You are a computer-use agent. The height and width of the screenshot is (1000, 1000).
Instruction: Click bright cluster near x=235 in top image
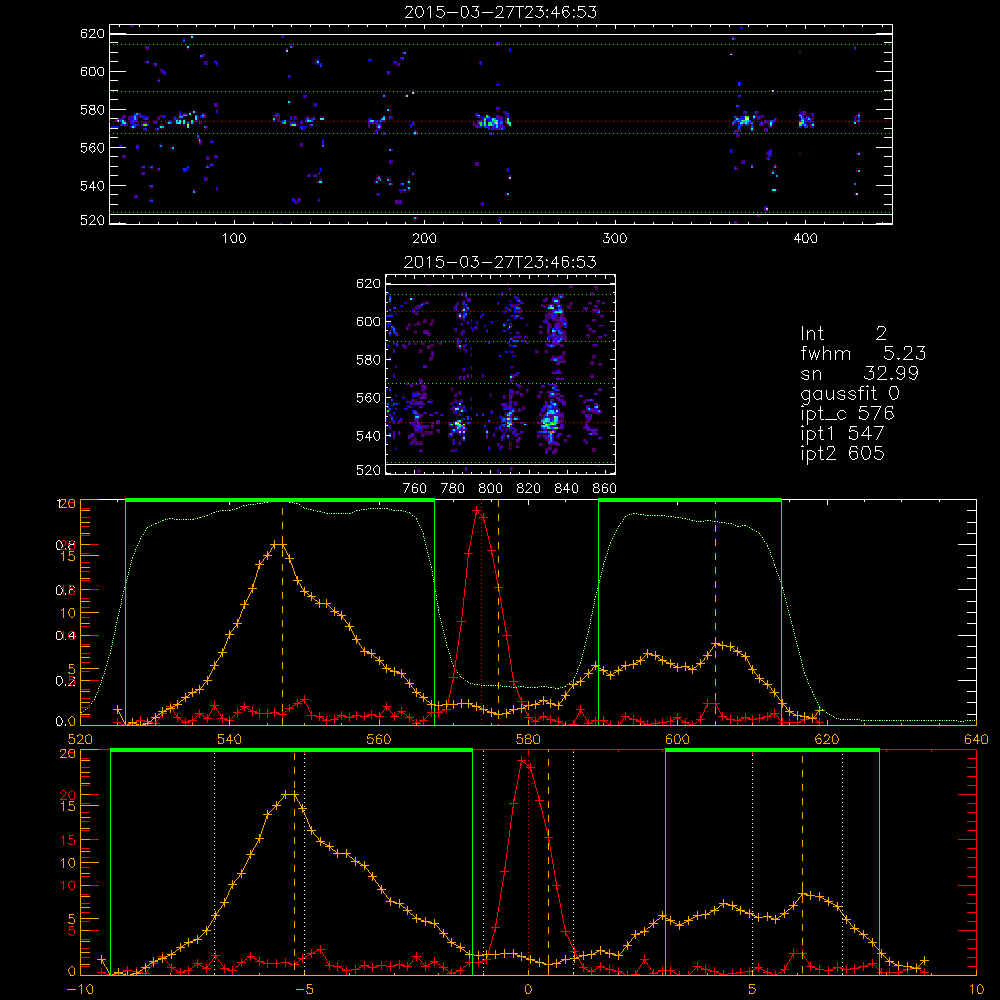pyautogui.click(x=492, y=121)
